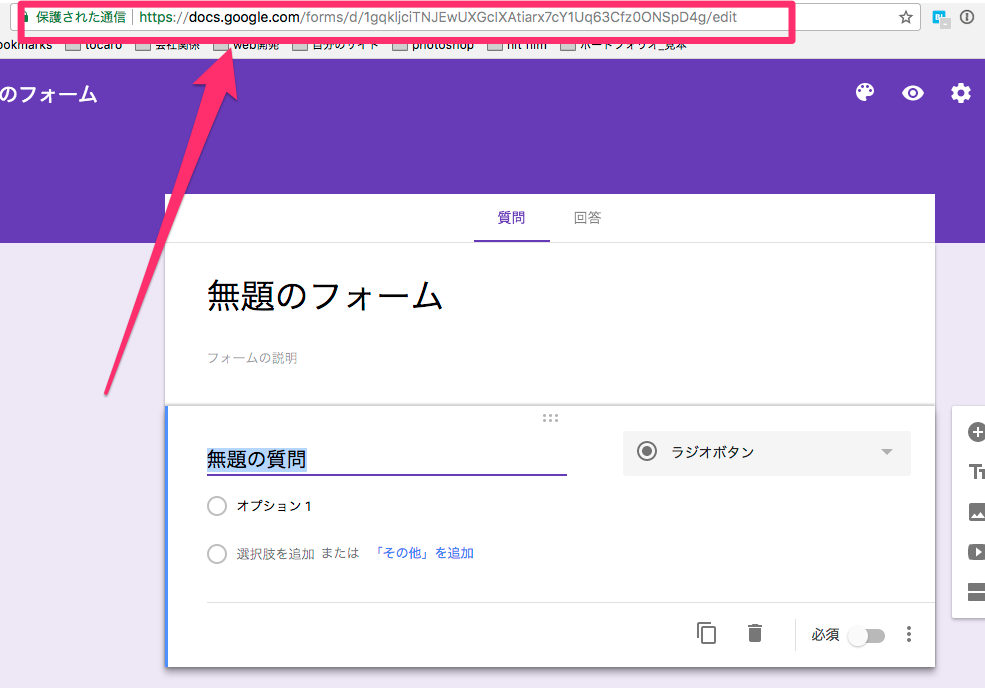This screenshot has width=985, height=688.
Task: Insert an image using the image icon
Action: 976,511
